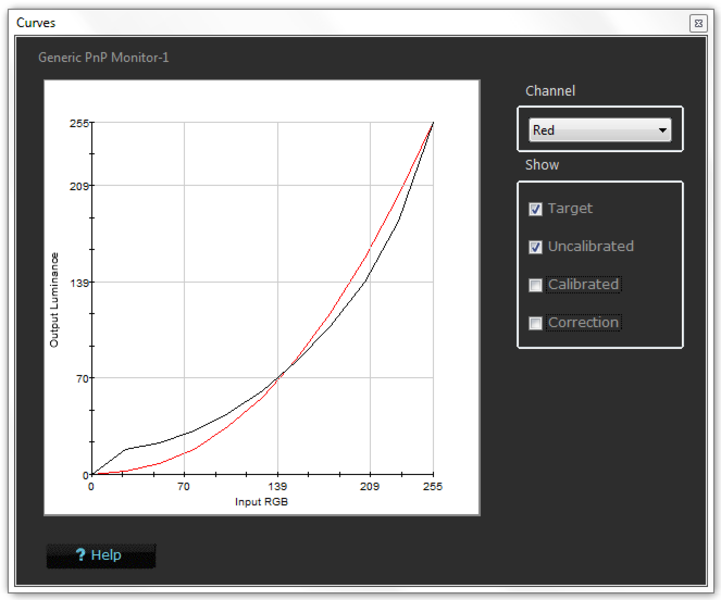Click the Curves title bar text
The image size is (721, 600).
coord(36,22)
